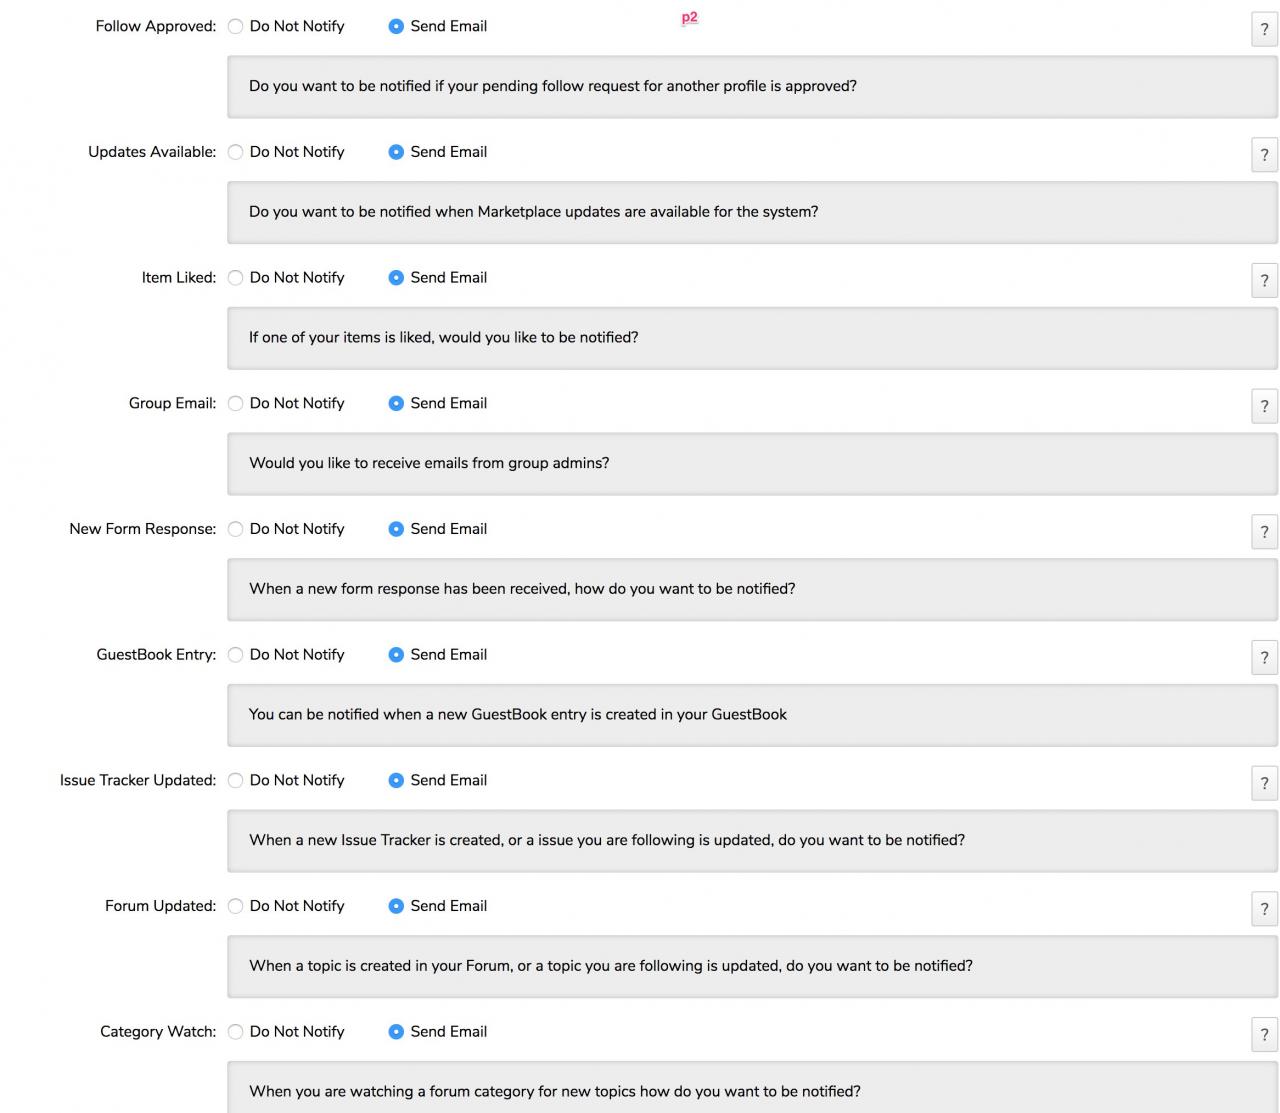Pick Do Not Notify for Category Watch
This screenshot has width=1280, height=1113.
(x=236, y=1032)
